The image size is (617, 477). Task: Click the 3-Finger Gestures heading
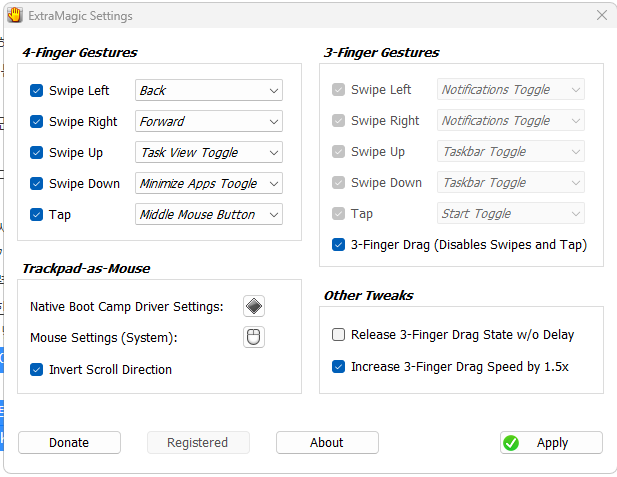coord(382,52)
